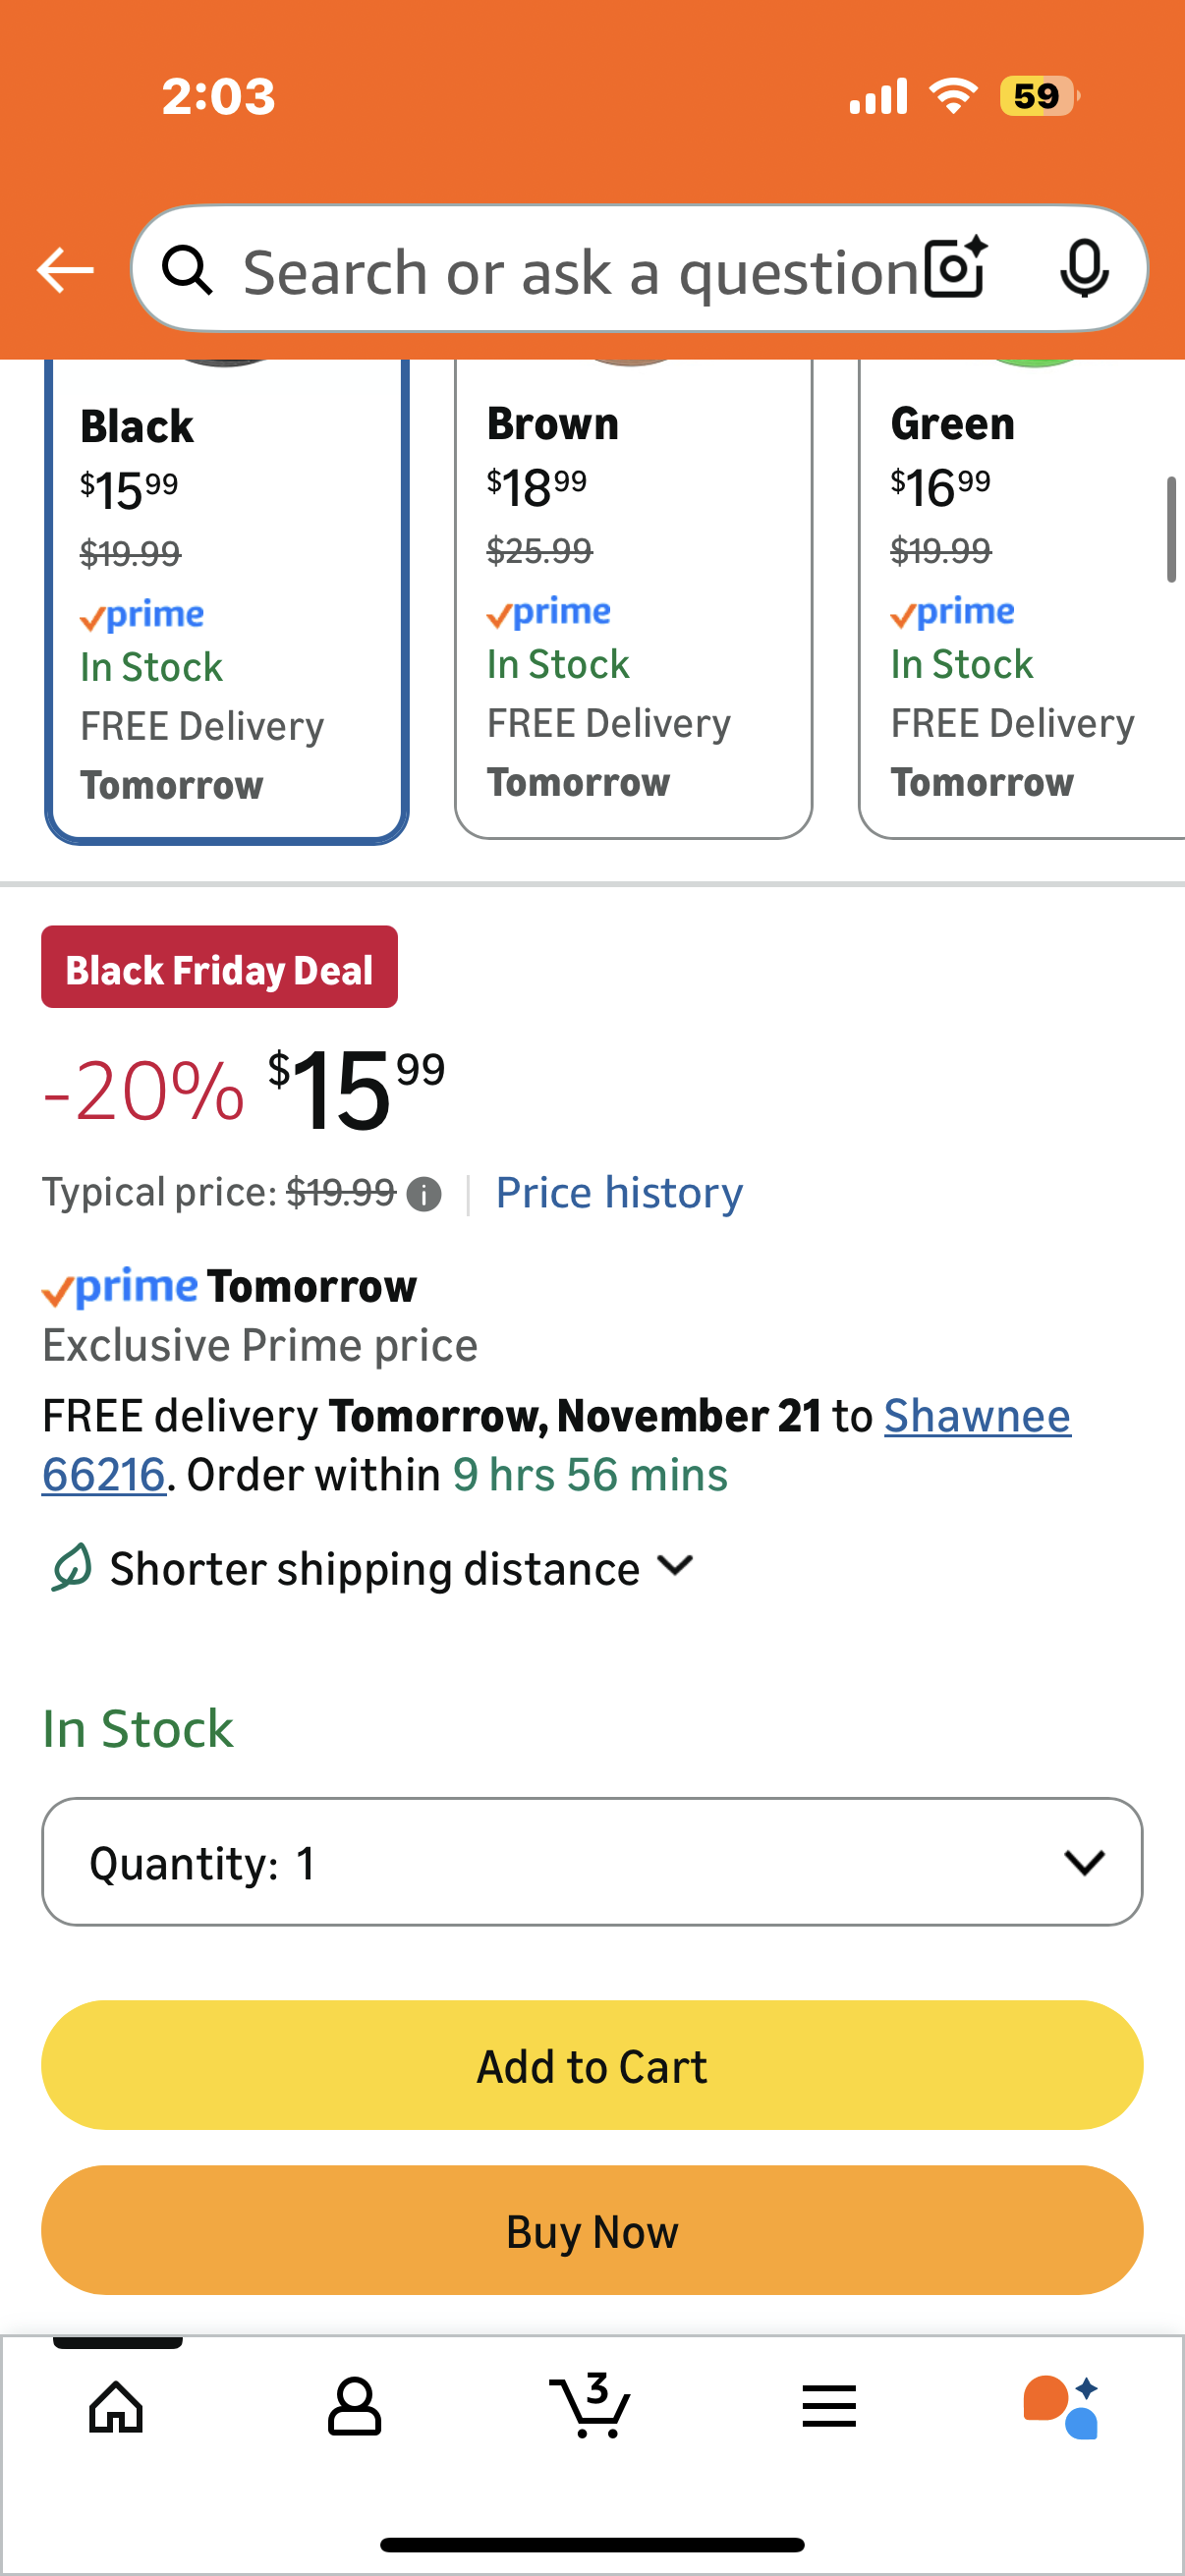Select the Black color option
Screen dimensions: 1185x2576
226,600
